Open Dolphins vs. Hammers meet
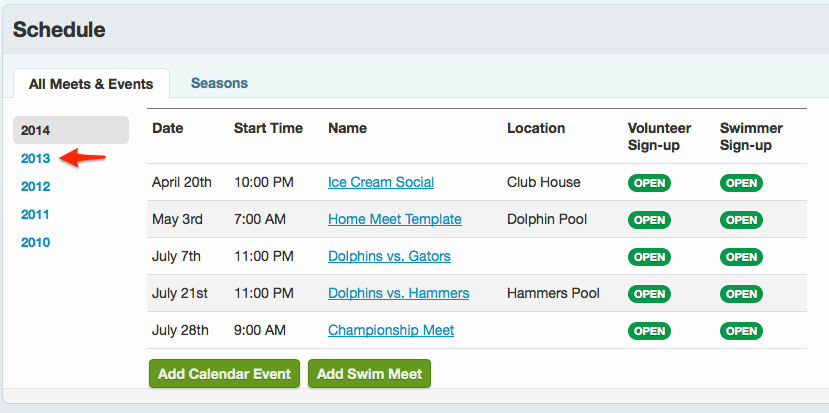829x413 pixels. (x=399, y=293)
